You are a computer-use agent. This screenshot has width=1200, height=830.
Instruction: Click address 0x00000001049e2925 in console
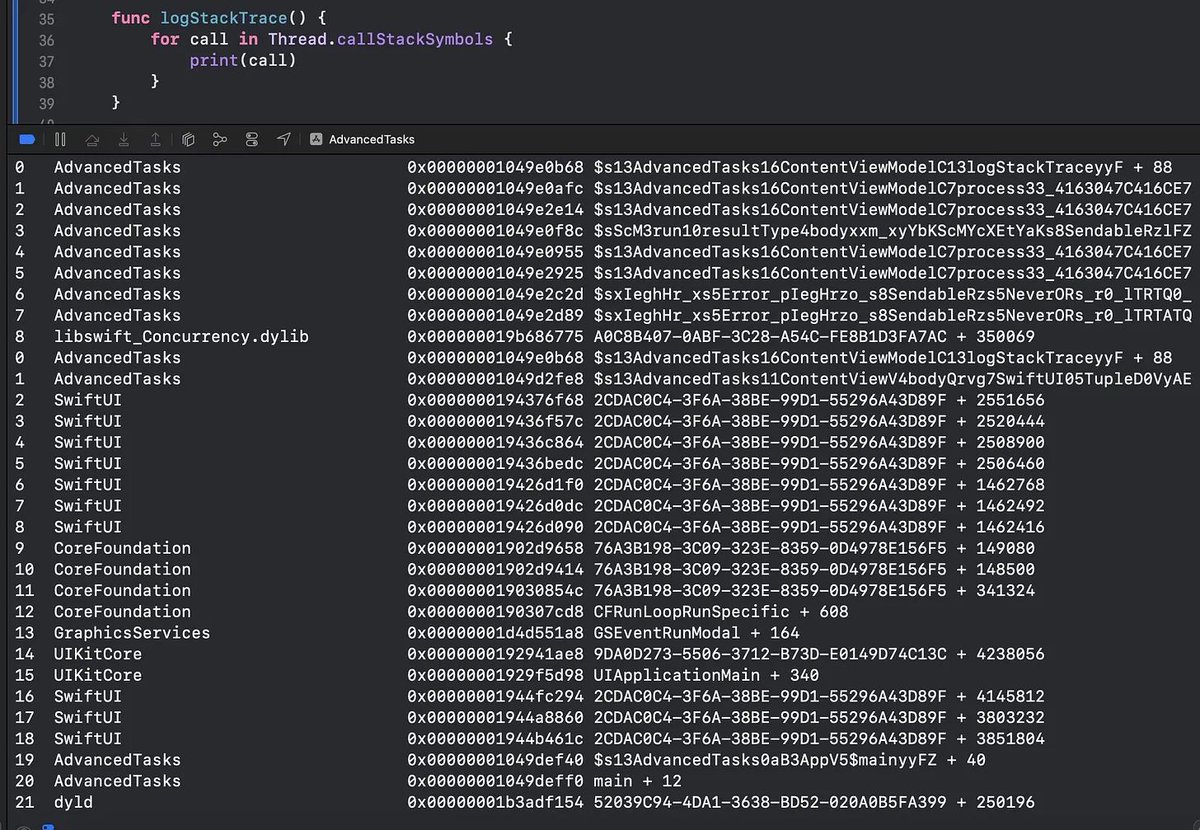496,273
